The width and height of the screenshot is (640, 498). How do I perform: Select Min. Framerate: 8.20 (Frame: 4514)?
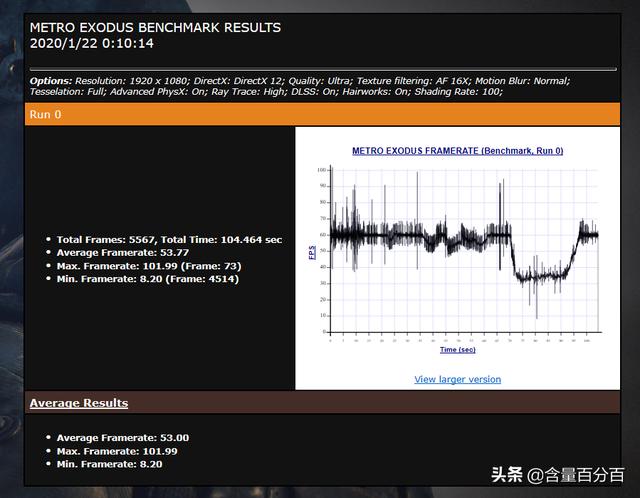[148, 279]
